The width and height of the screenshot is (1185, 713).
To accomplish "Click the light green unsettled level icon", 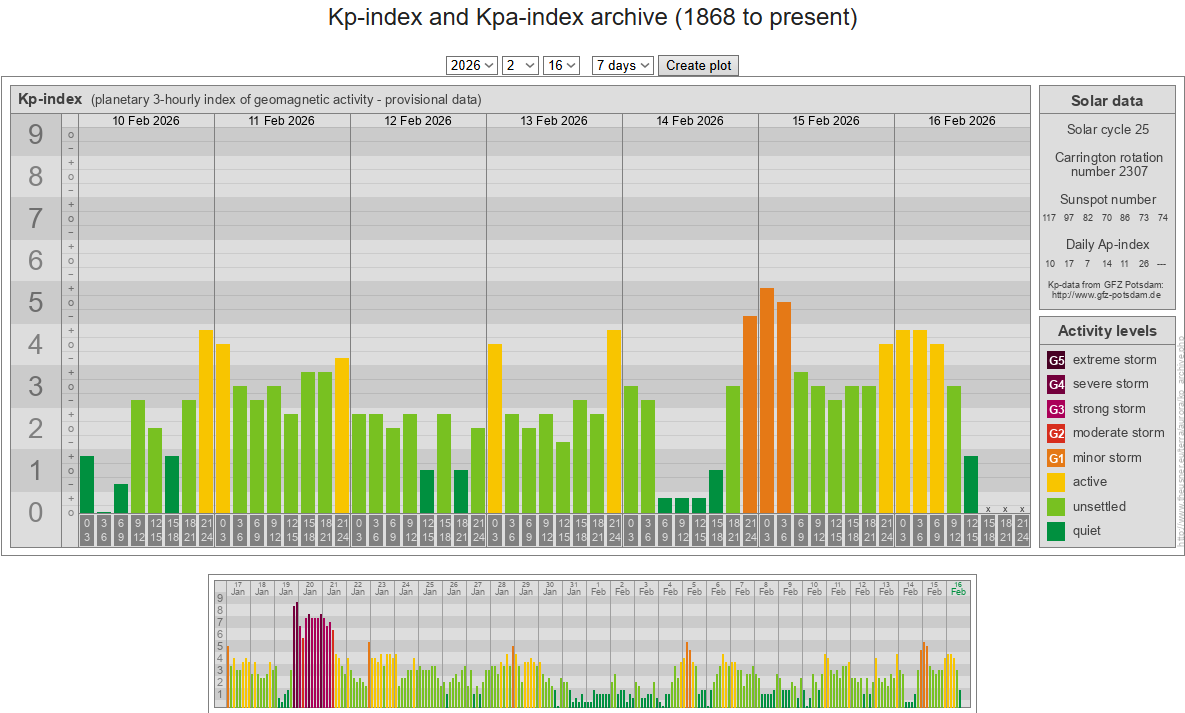I will pyautogui.click(x=1056, y=506).
